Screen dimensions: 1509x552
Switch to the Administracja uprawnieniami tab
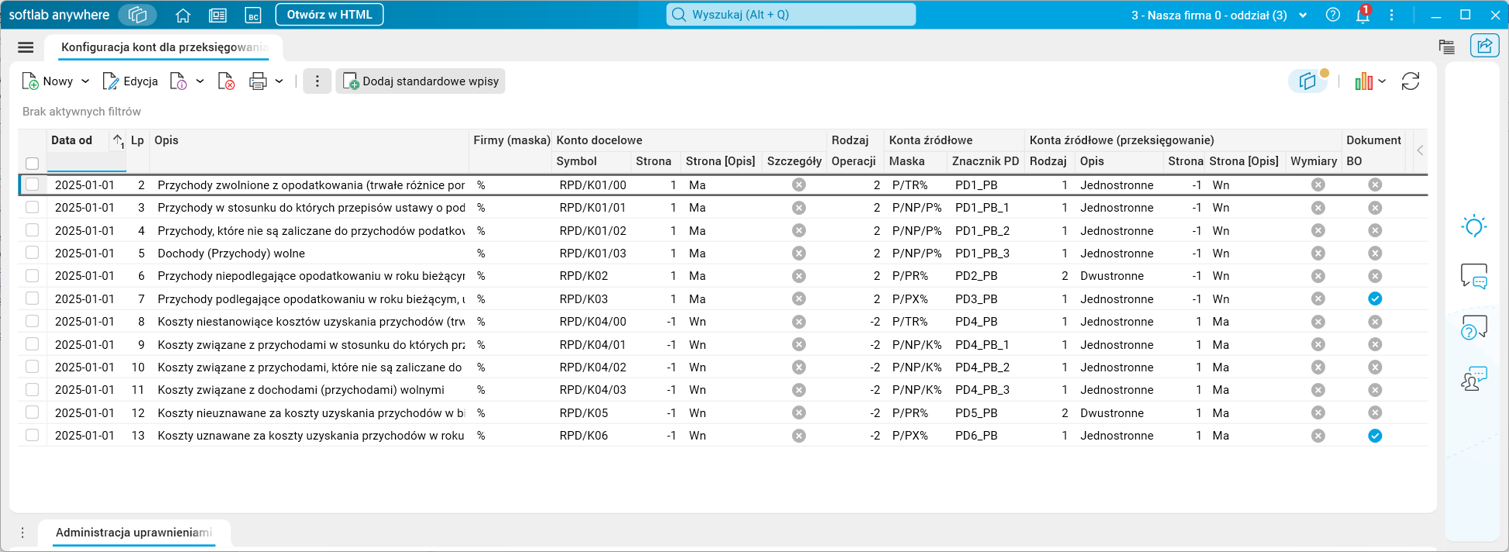pos(134,532)
